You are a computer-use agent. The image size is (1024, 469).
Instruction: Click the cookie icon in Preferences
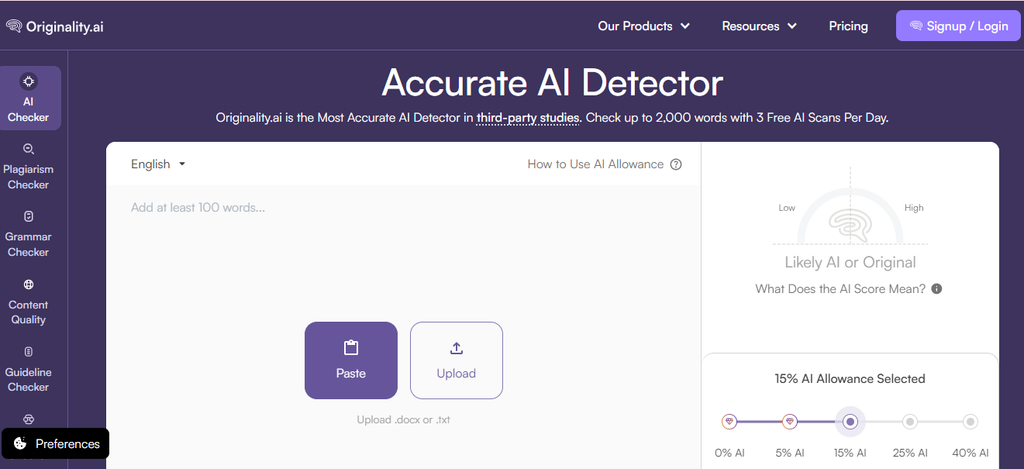click(x=20, y=444)
